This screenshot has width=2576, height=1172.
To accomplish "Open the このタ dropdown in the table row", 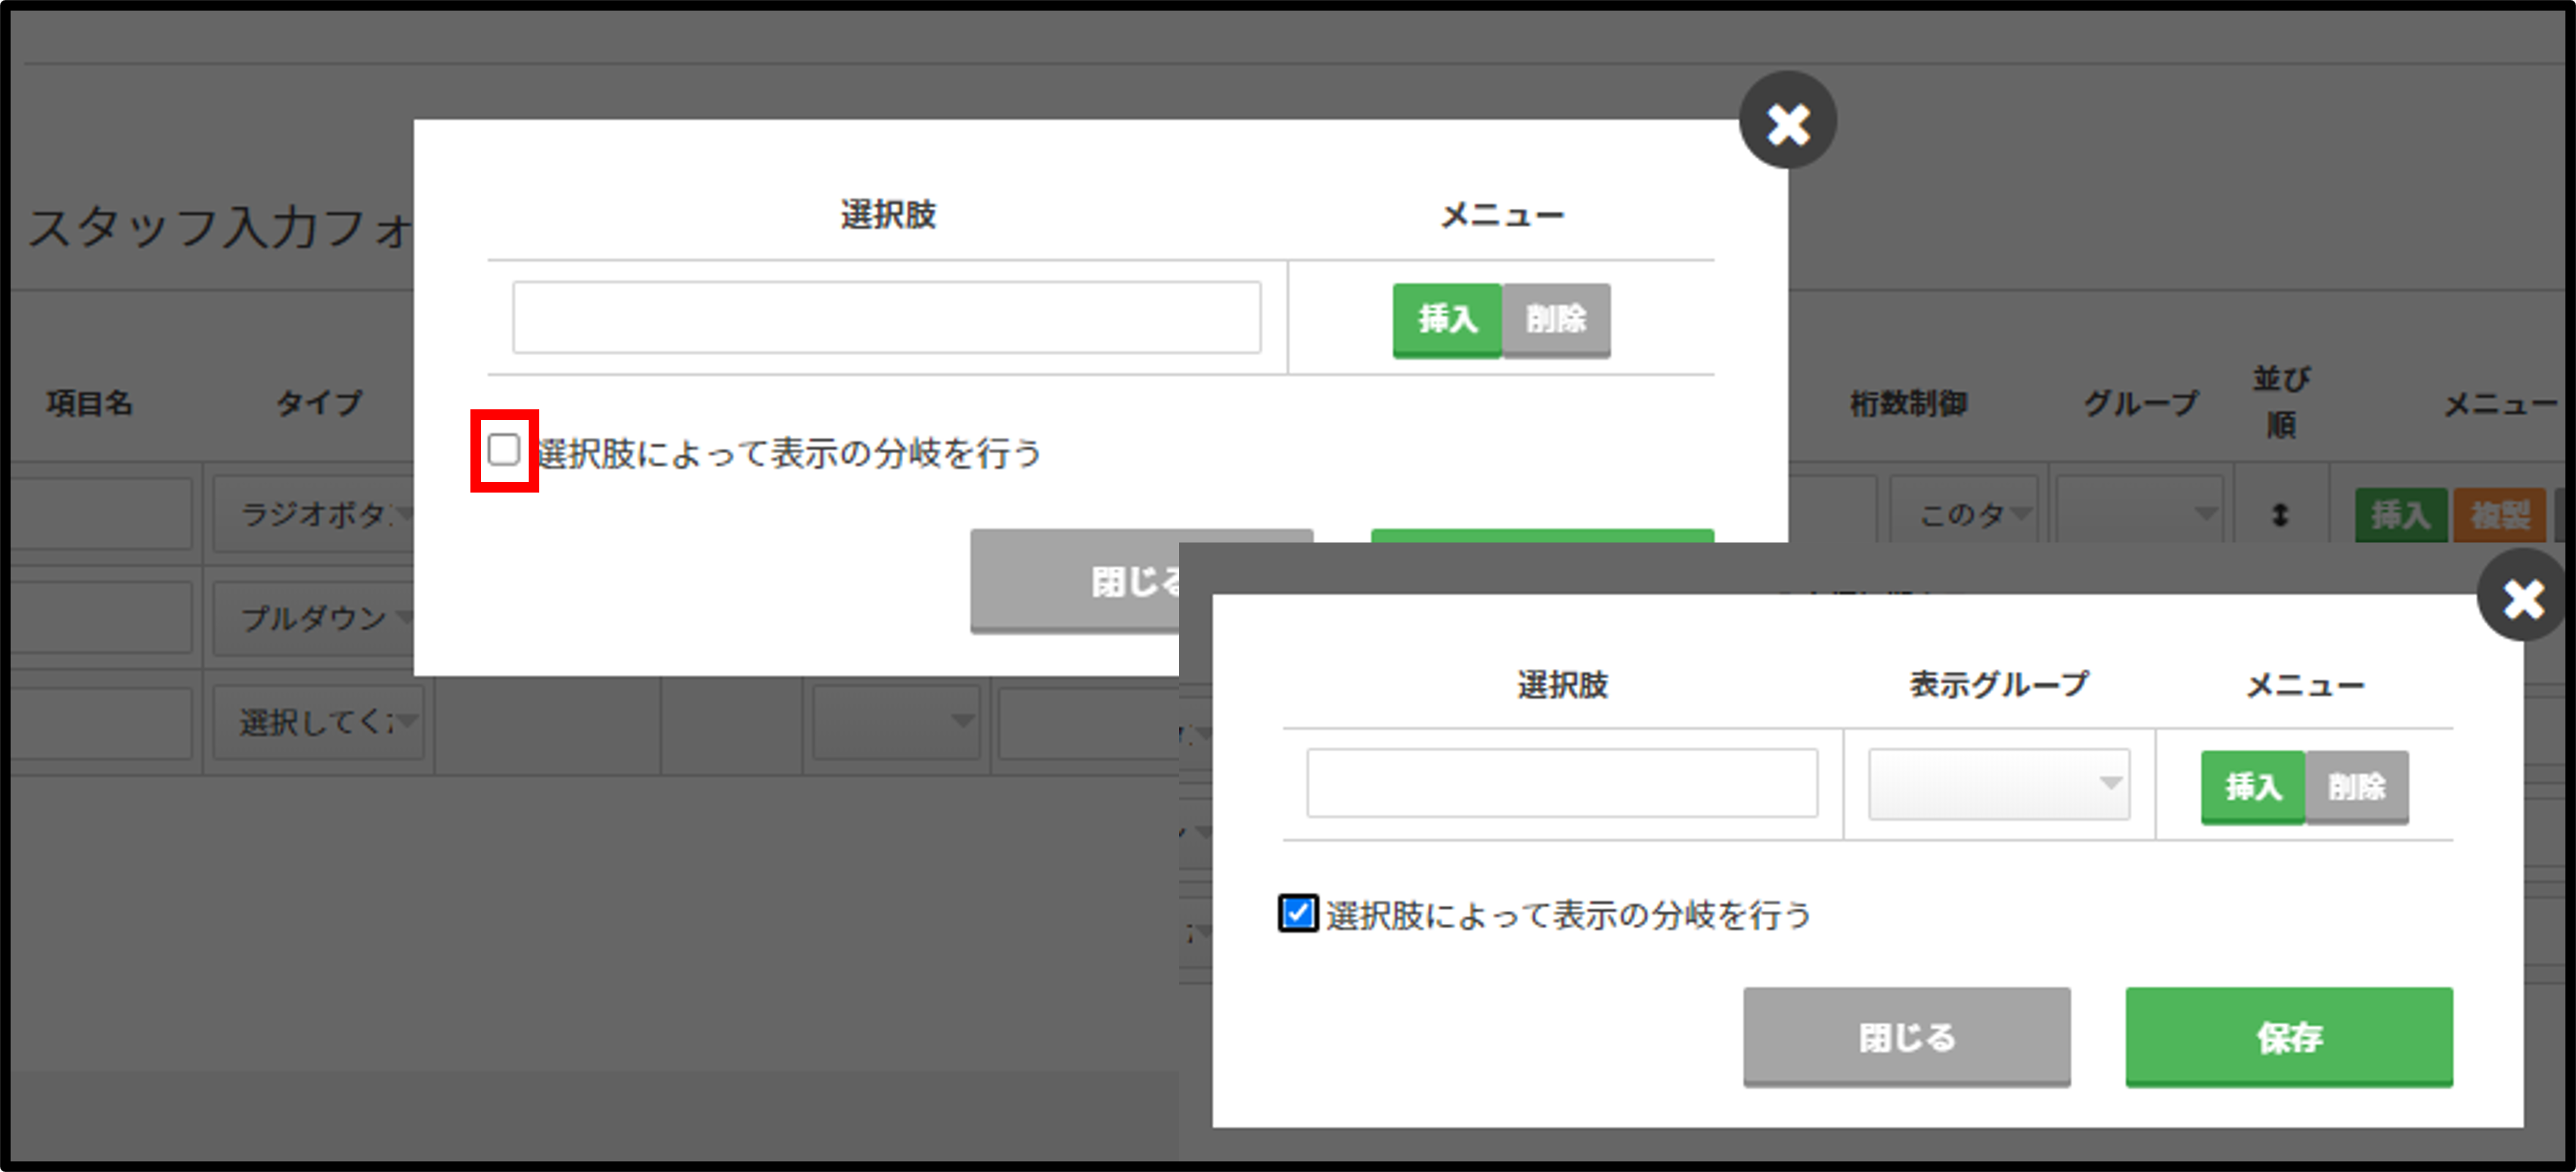I will coord(1963,510).
